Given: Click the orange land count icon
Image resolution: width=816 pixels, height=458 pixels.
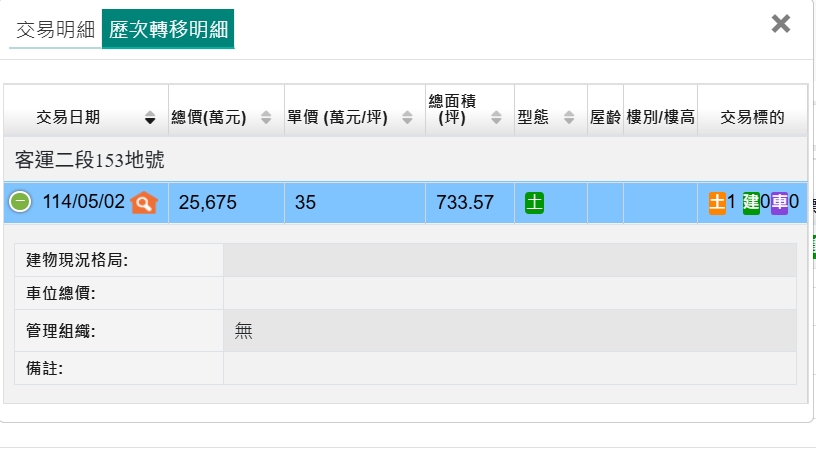Looking at the screenshot, I should (717, 202).
